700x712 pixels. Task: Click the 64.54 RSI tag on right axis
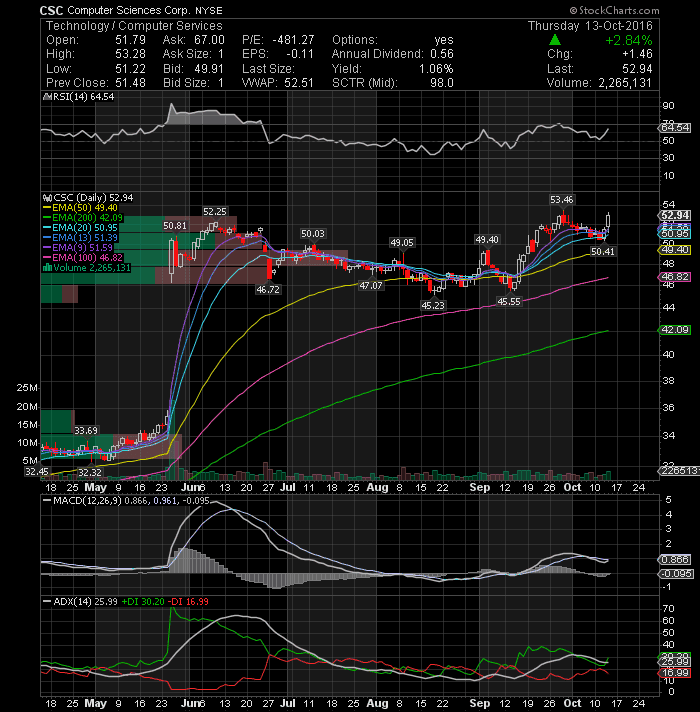pos(675,128)
